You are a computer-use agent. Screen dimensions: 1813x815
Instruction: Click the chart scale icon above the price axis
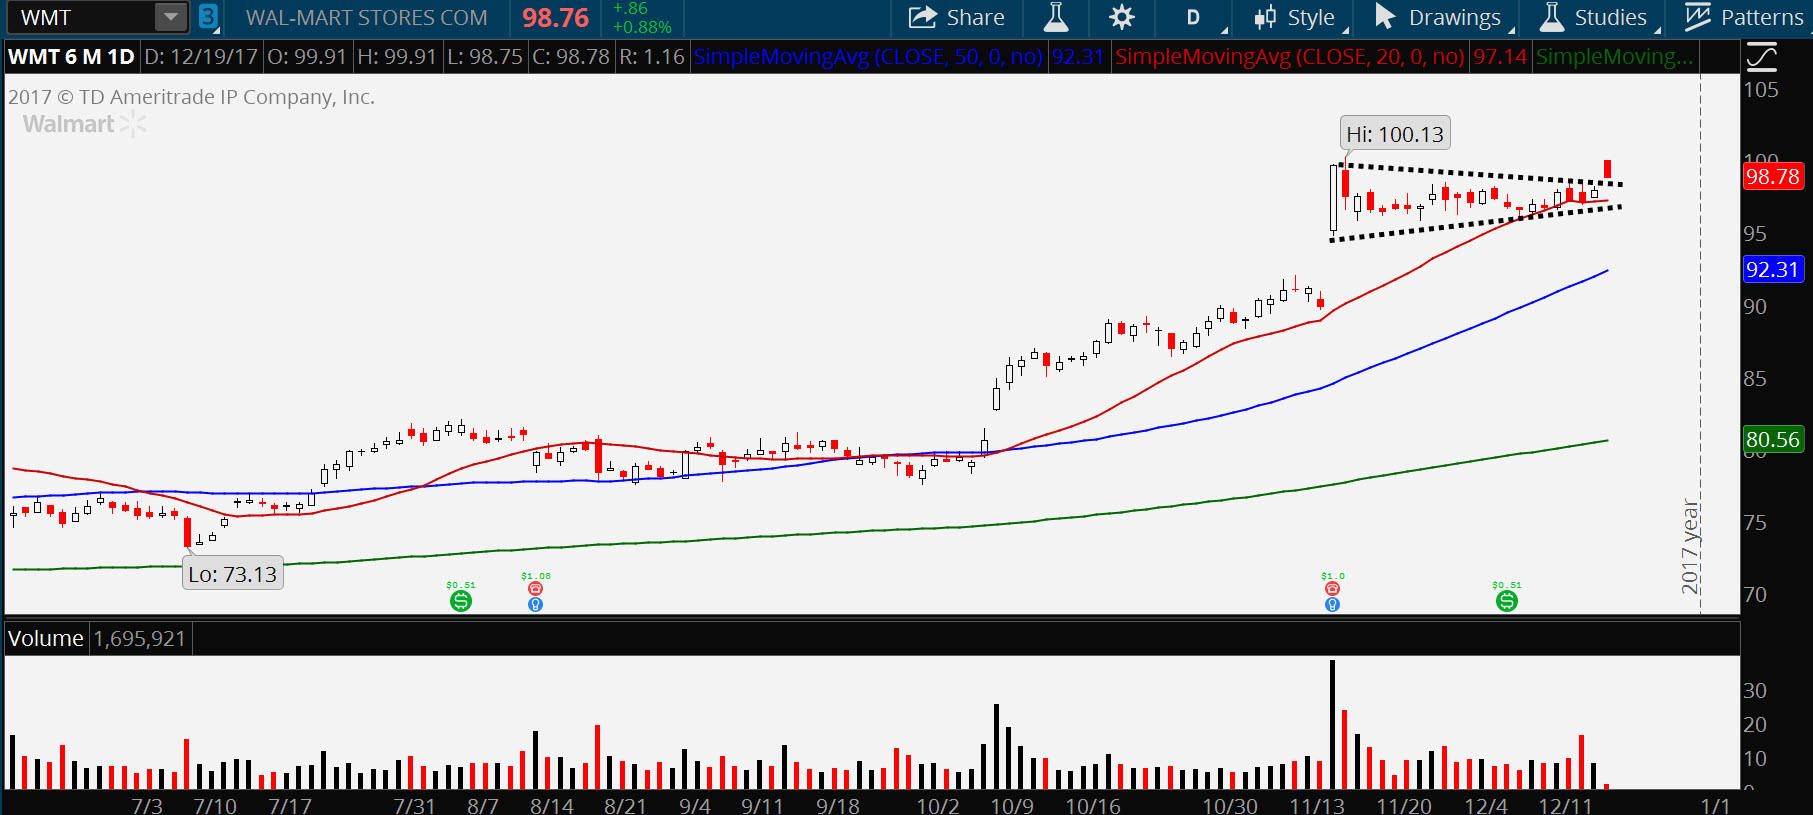click(1762, 57)
